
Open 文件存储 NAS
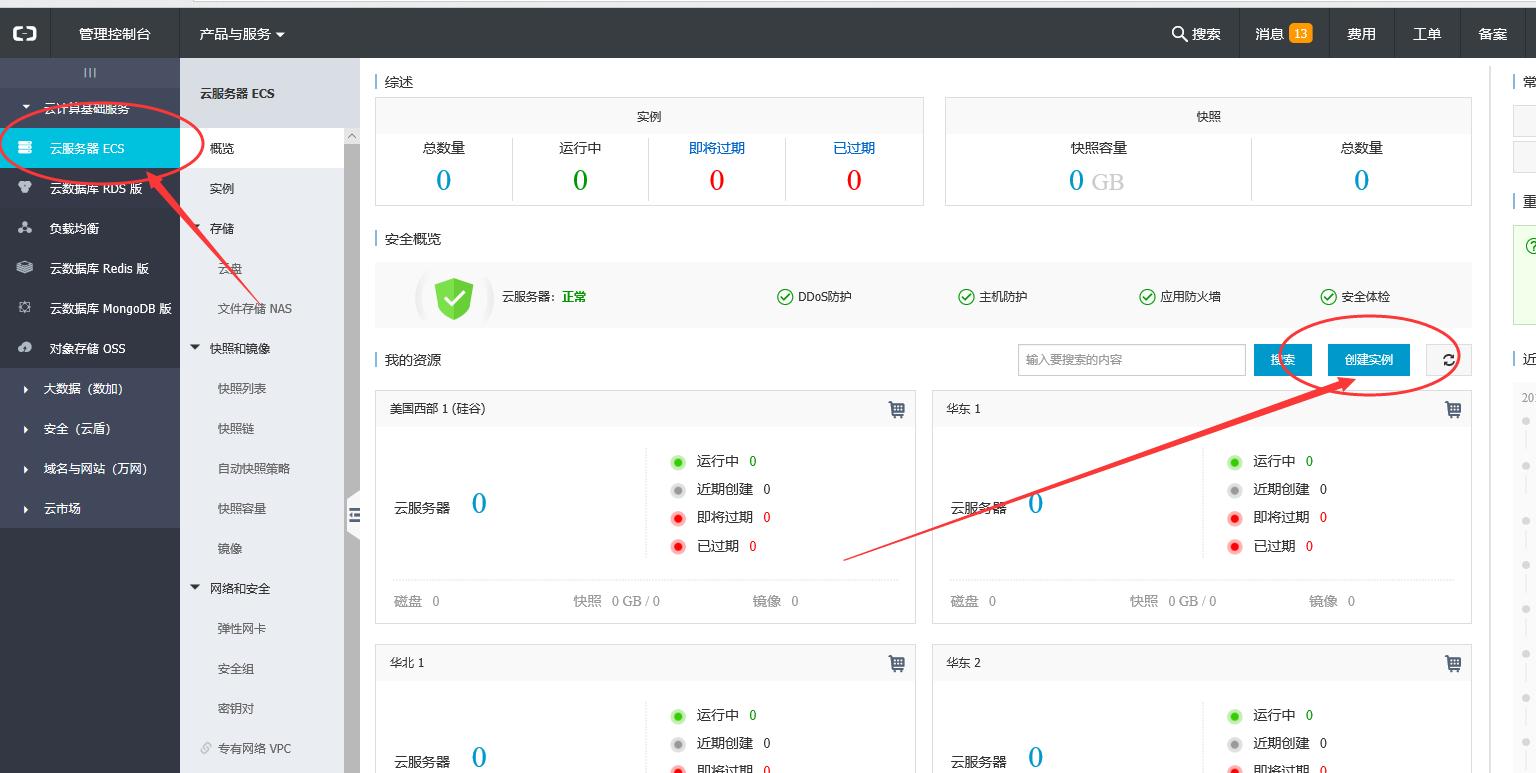[255, 308]
